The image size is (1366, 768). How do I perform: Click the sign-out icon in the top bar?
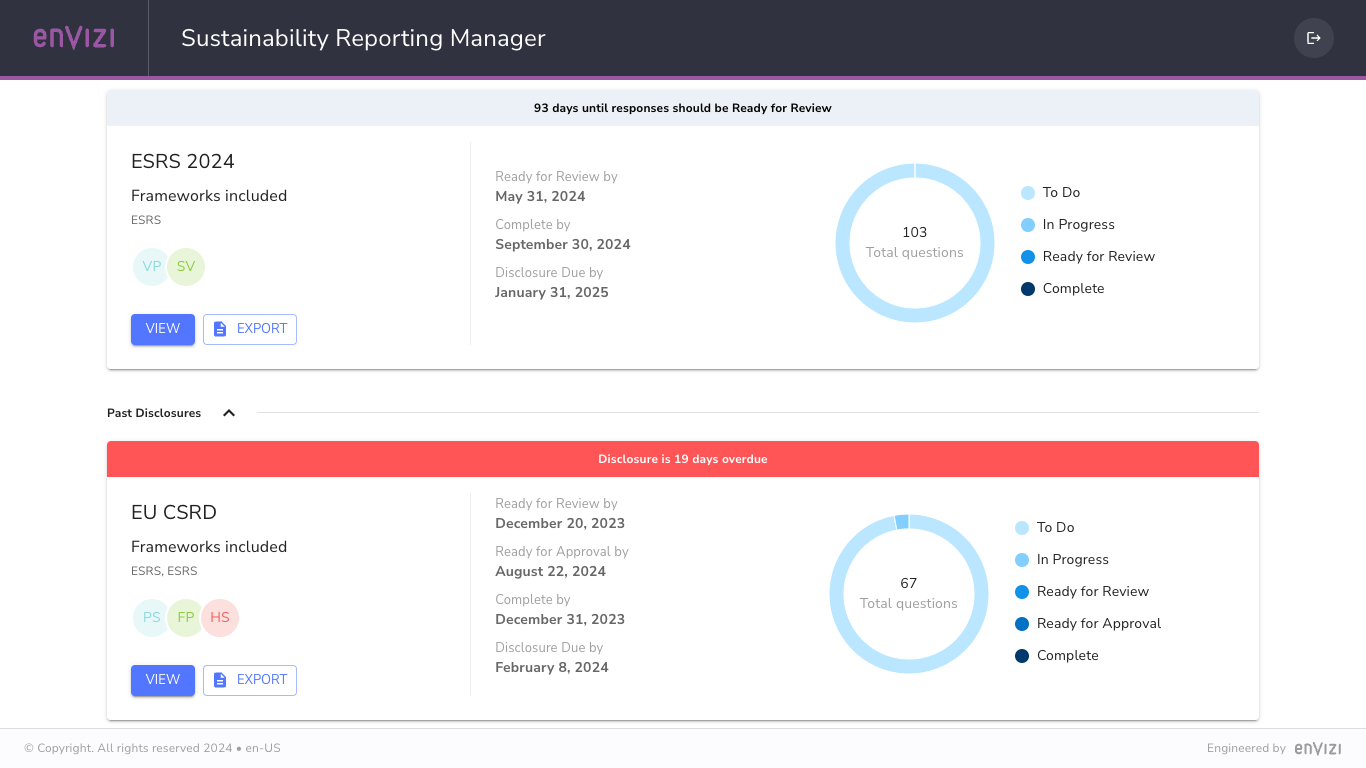(1313, 38)
